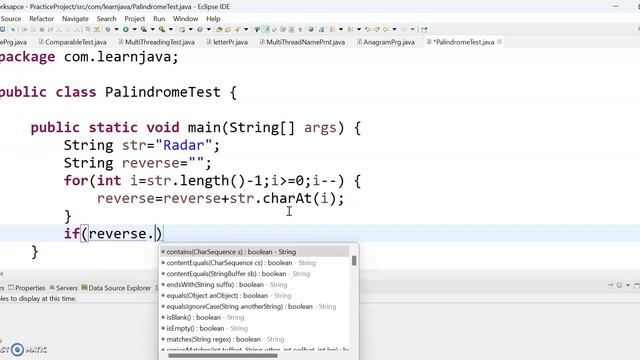The width and height of the screenshot is (640, 360).
Task: Open the Navigate menu
Action: [75, 19]
